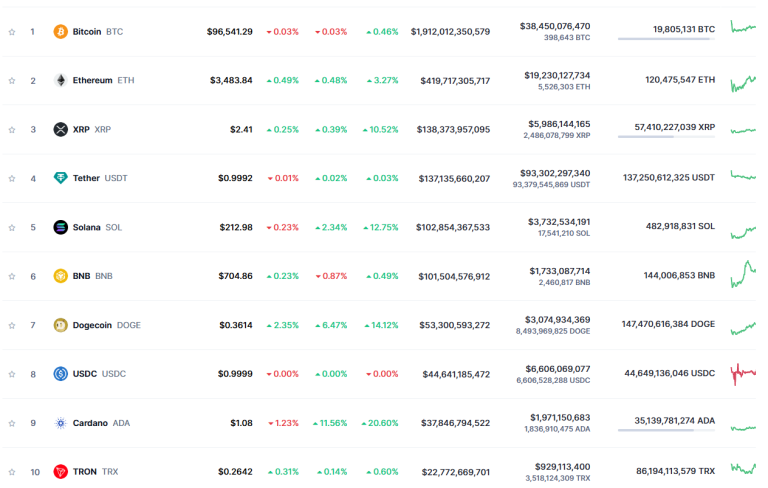Image resolution: width=768 pixels, height=488 pixels.
Task: Click the Bitcoin circulating supply progress bar
Action: [666, 39]
